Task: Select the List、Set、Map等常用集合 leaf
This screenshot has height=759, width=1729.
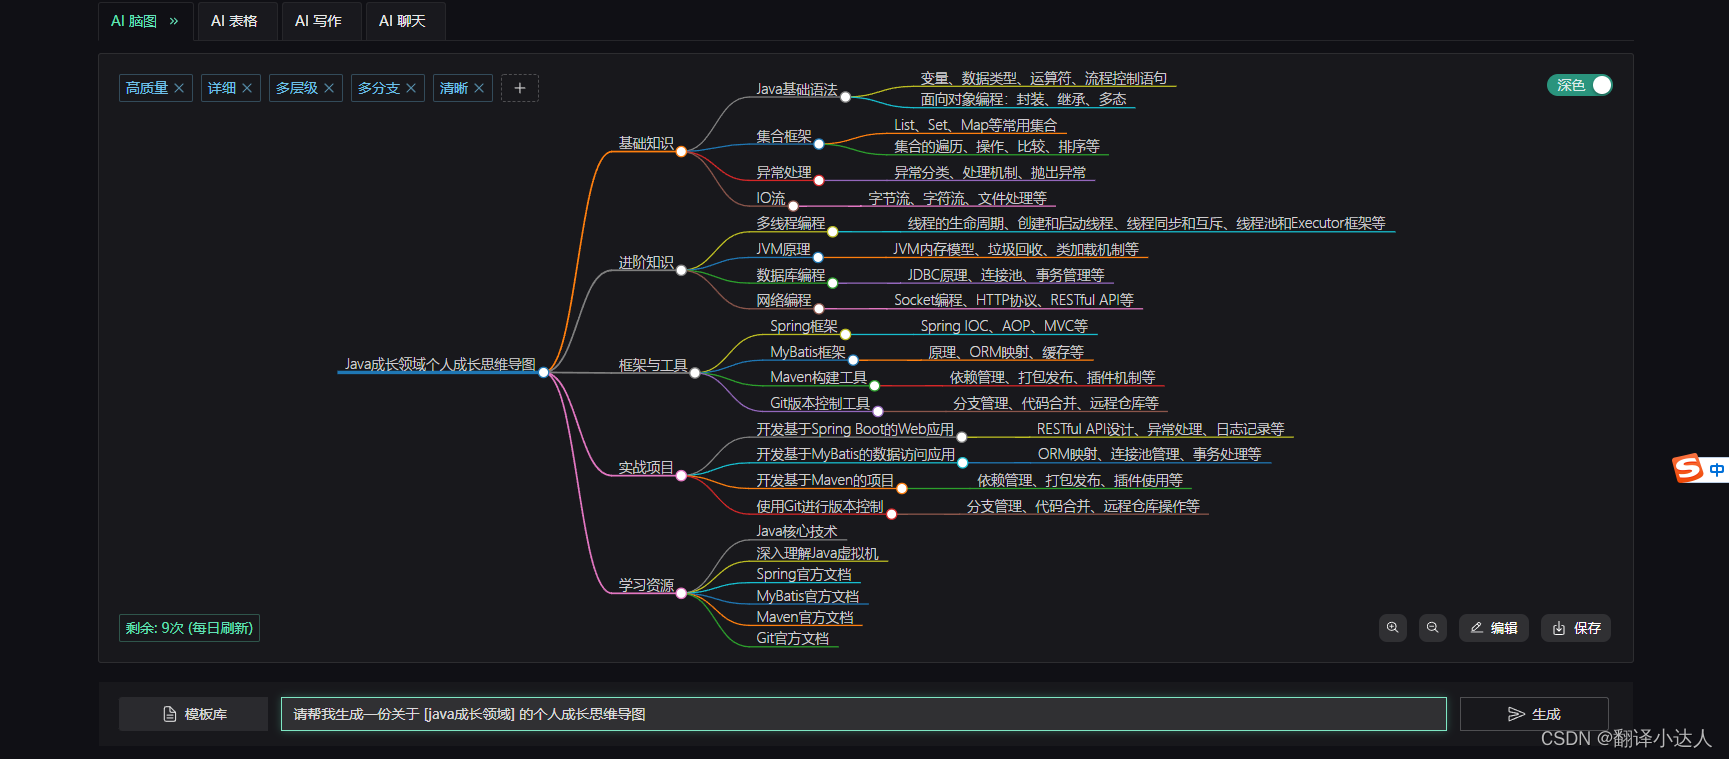Action: tap(976, 125)
